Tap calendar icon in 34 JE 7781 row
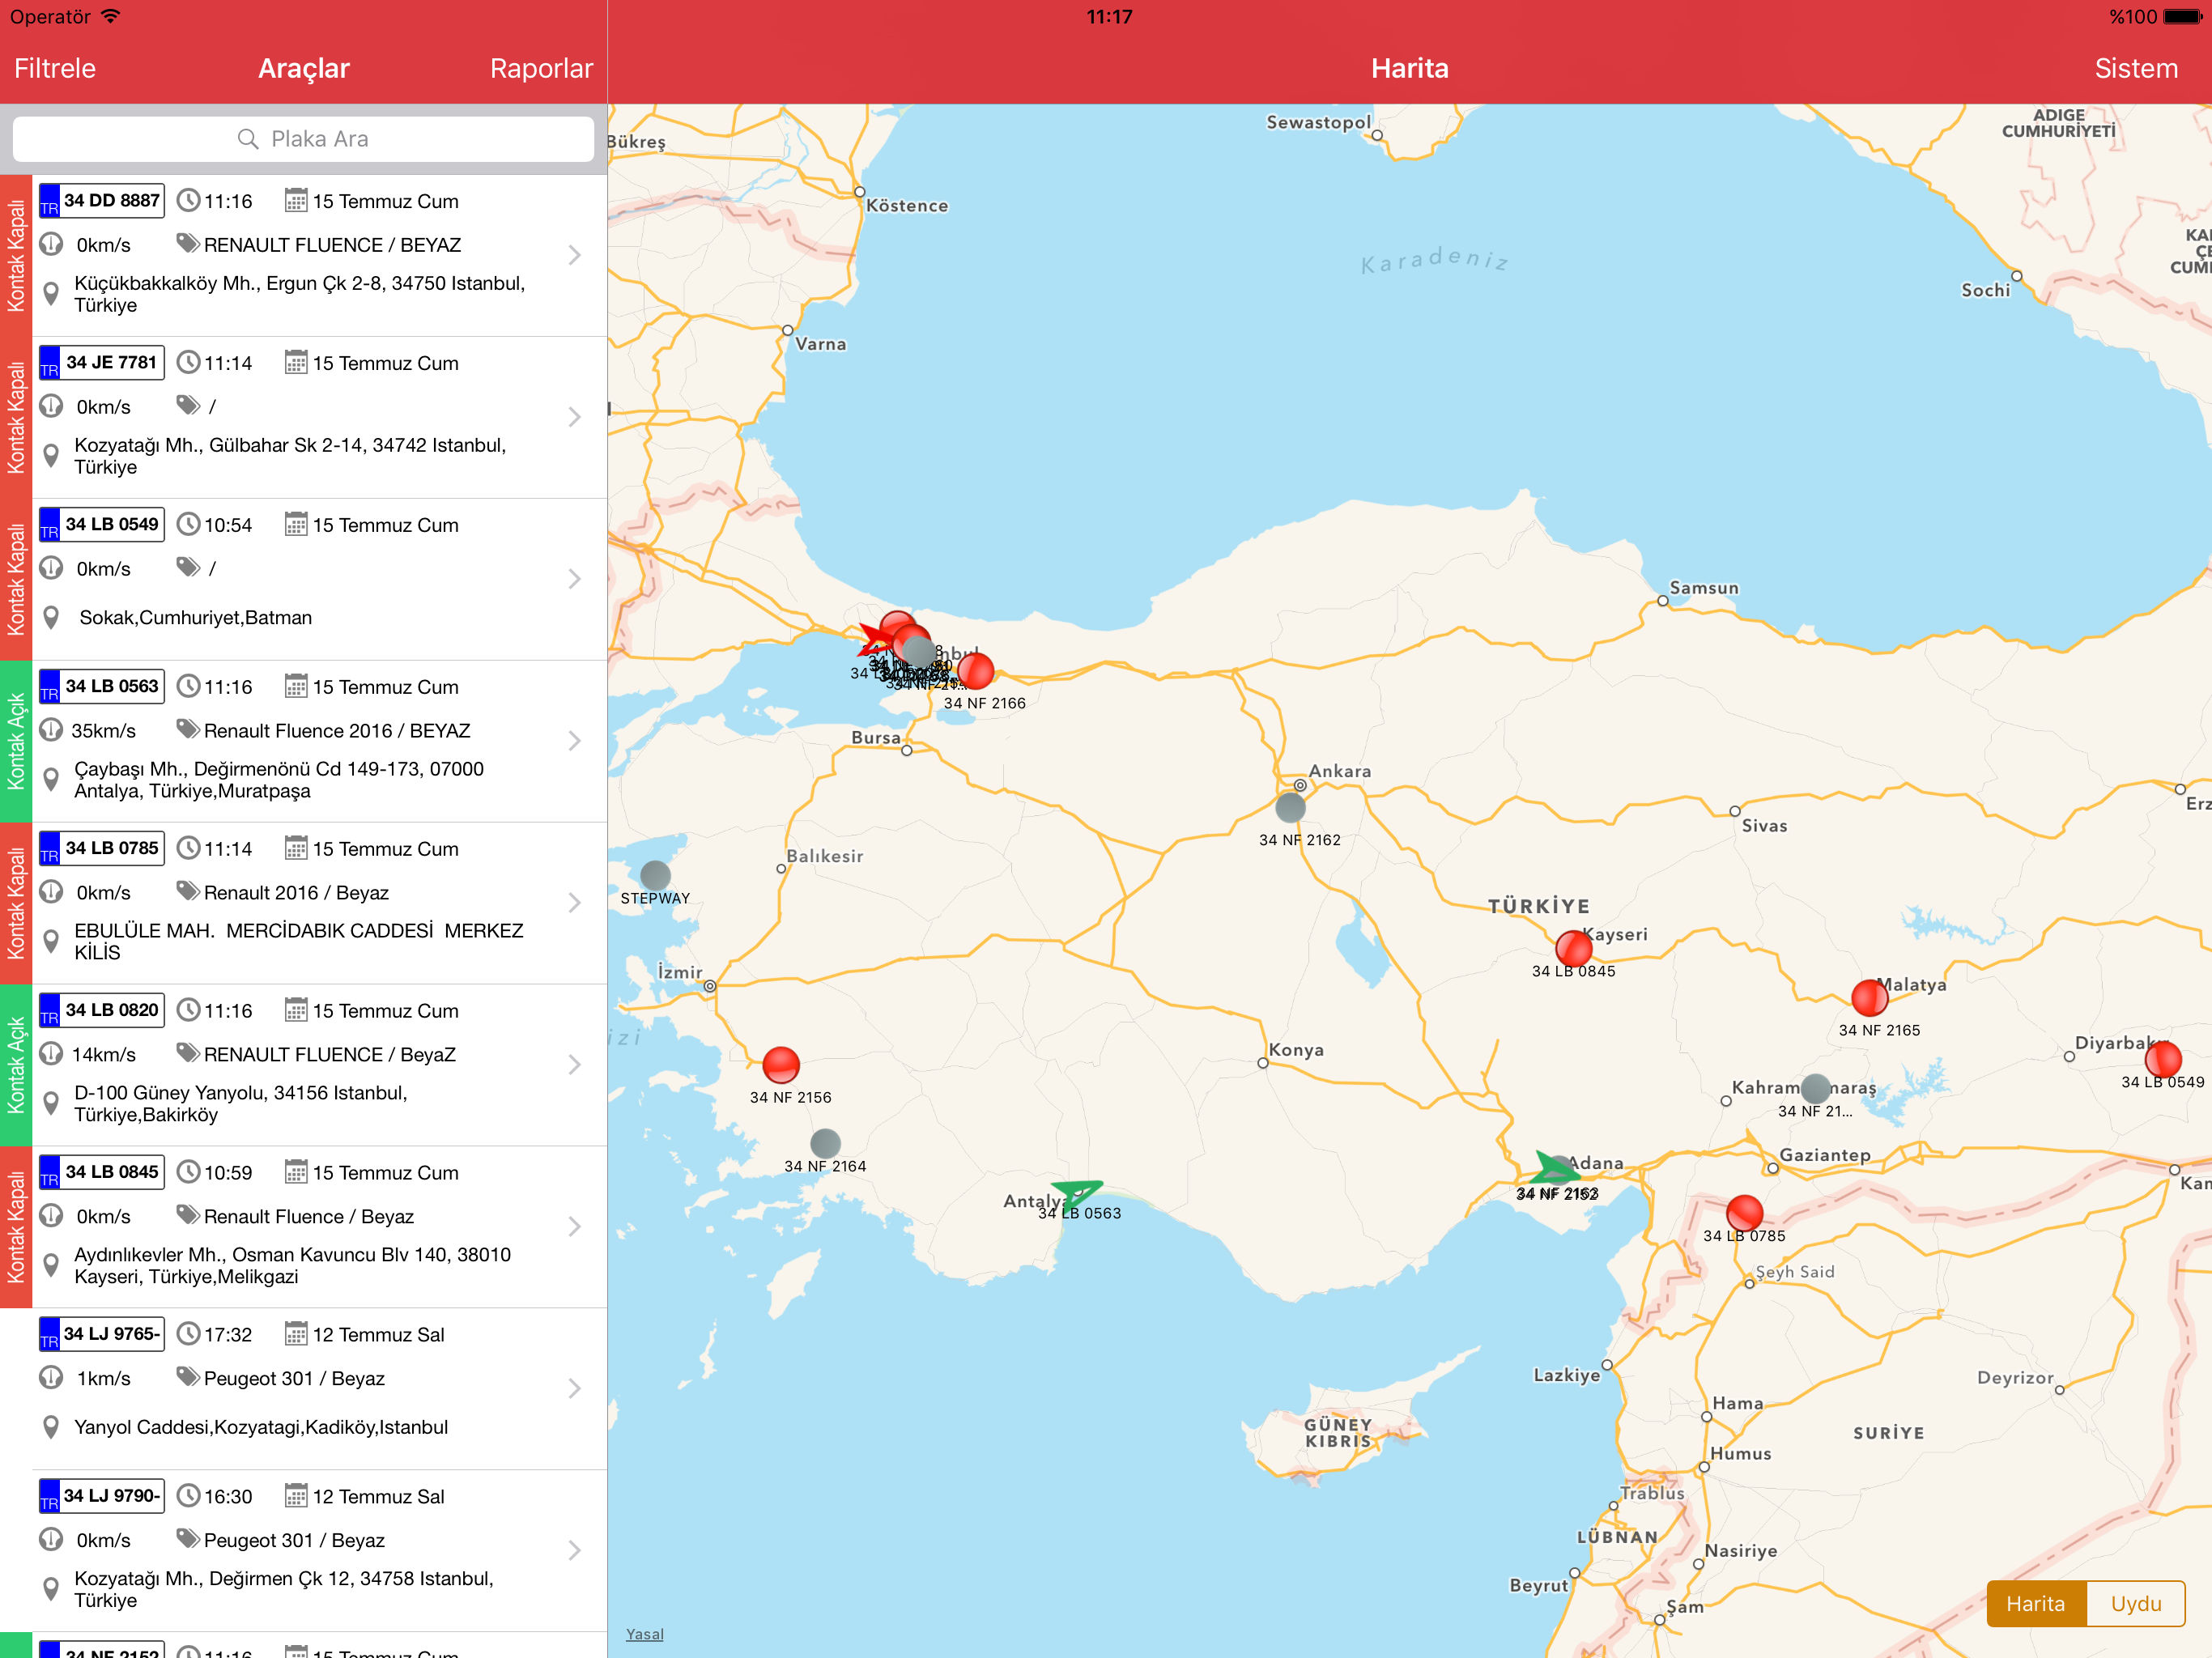 [x=296, y=363]
